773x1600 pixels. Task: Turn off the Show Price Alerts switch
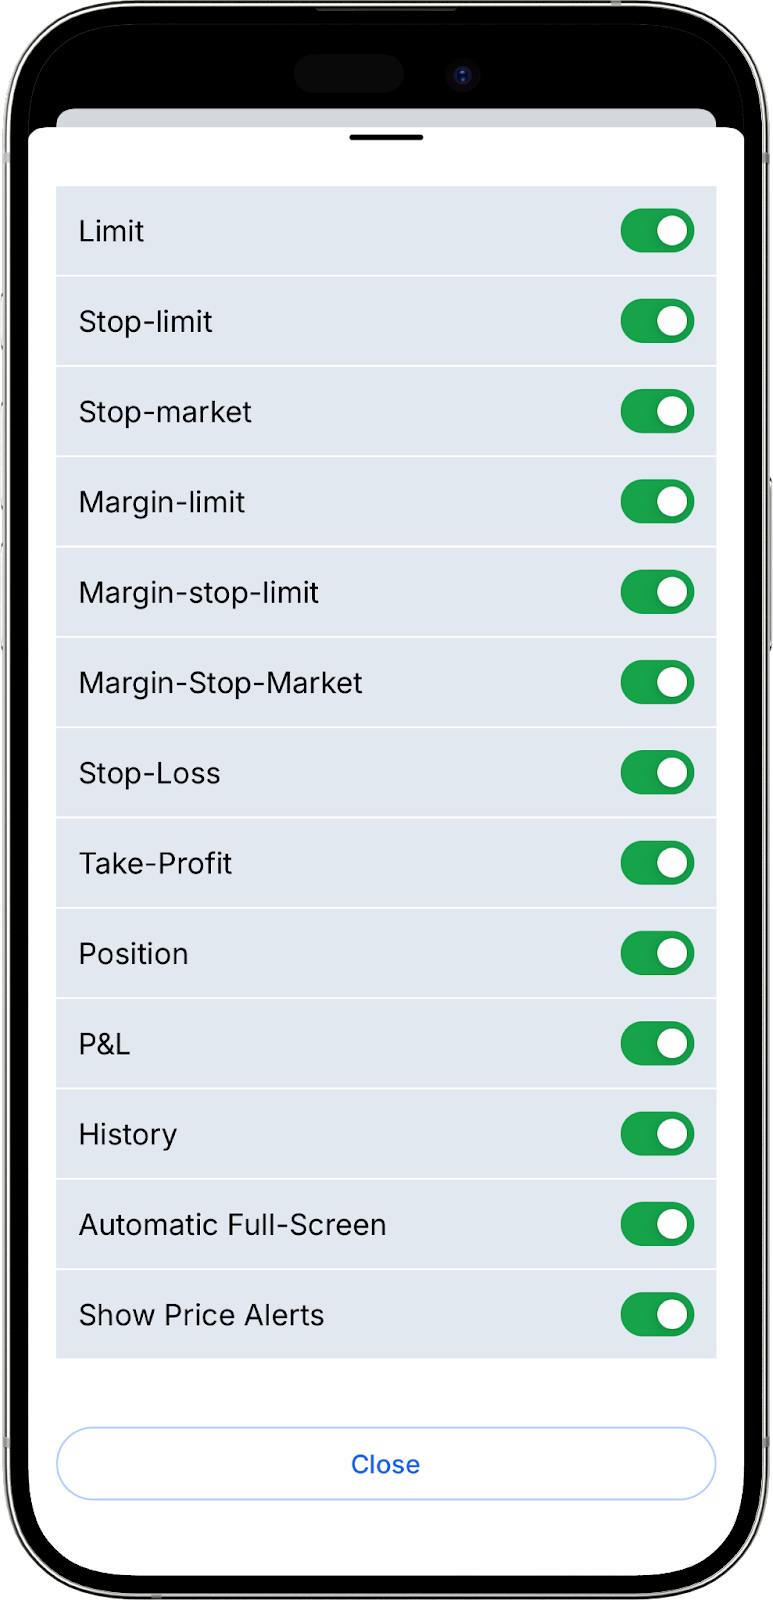pos(657,1315)
